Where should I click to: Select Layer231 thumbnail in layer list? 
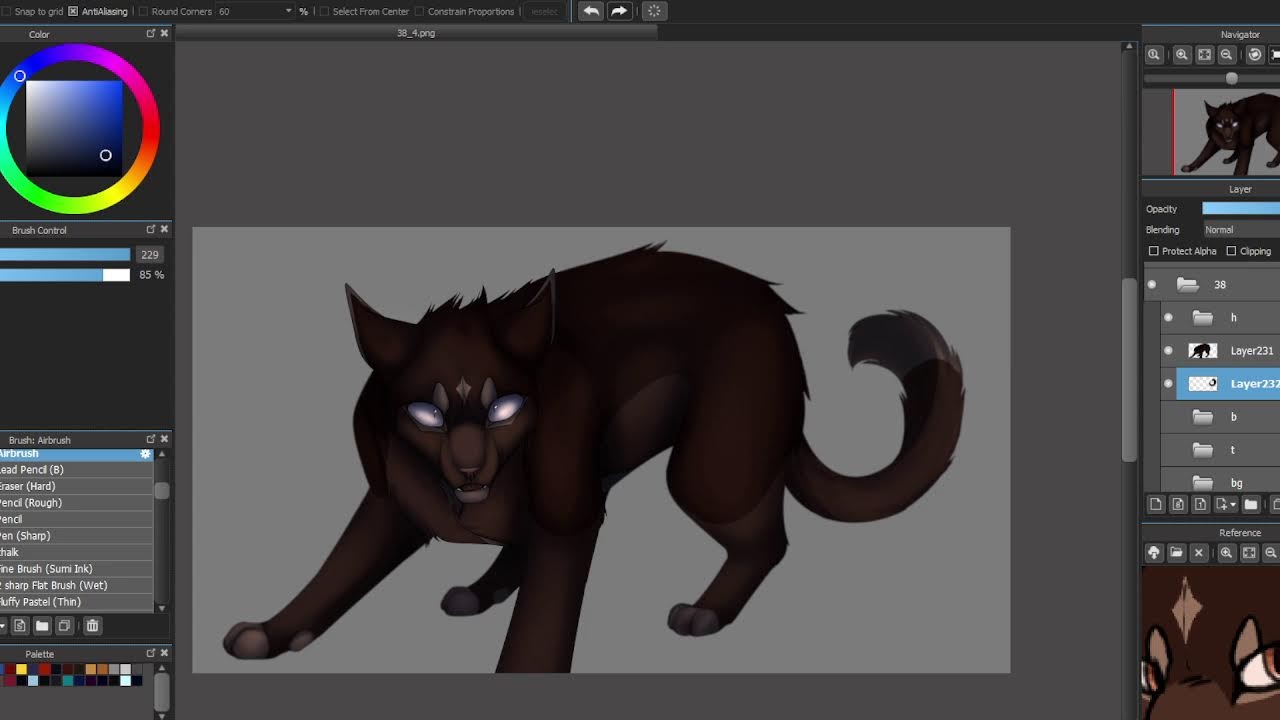[x=1202, y=351]
